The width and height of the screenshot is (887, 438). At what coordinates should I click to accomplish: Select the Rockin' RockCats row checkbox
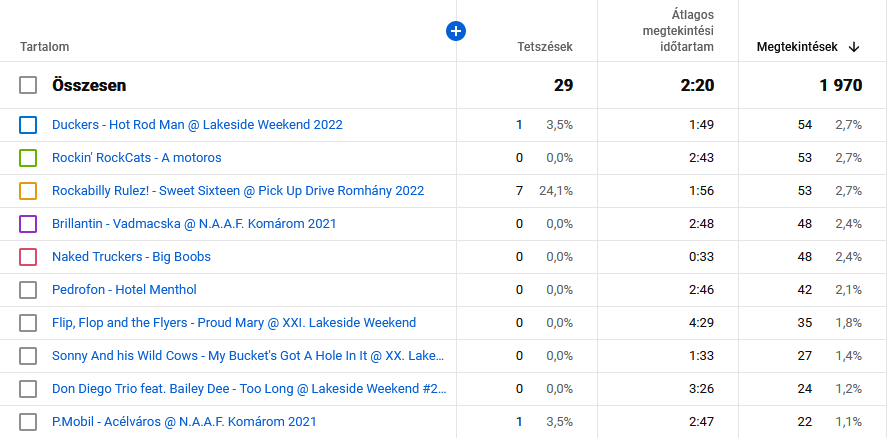[28, 158]
